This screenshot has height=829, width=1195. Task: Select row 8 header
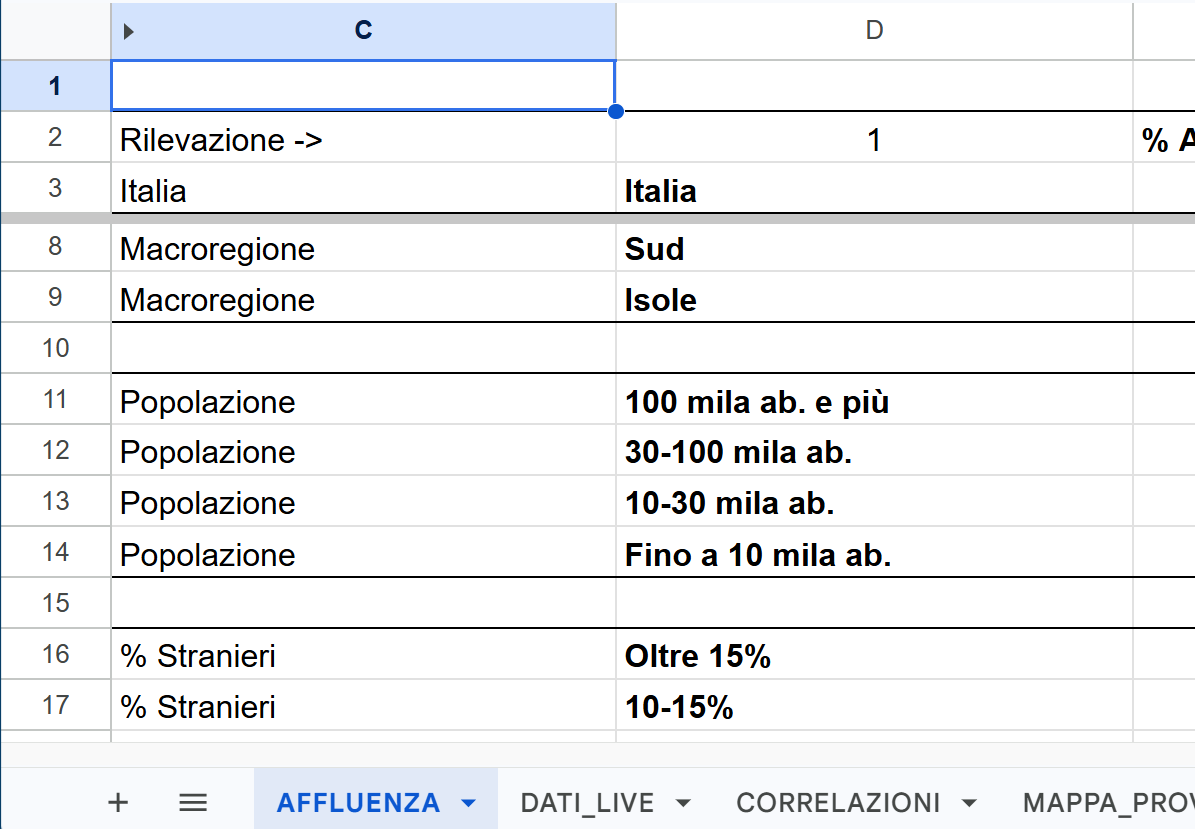tap(55, 246)
